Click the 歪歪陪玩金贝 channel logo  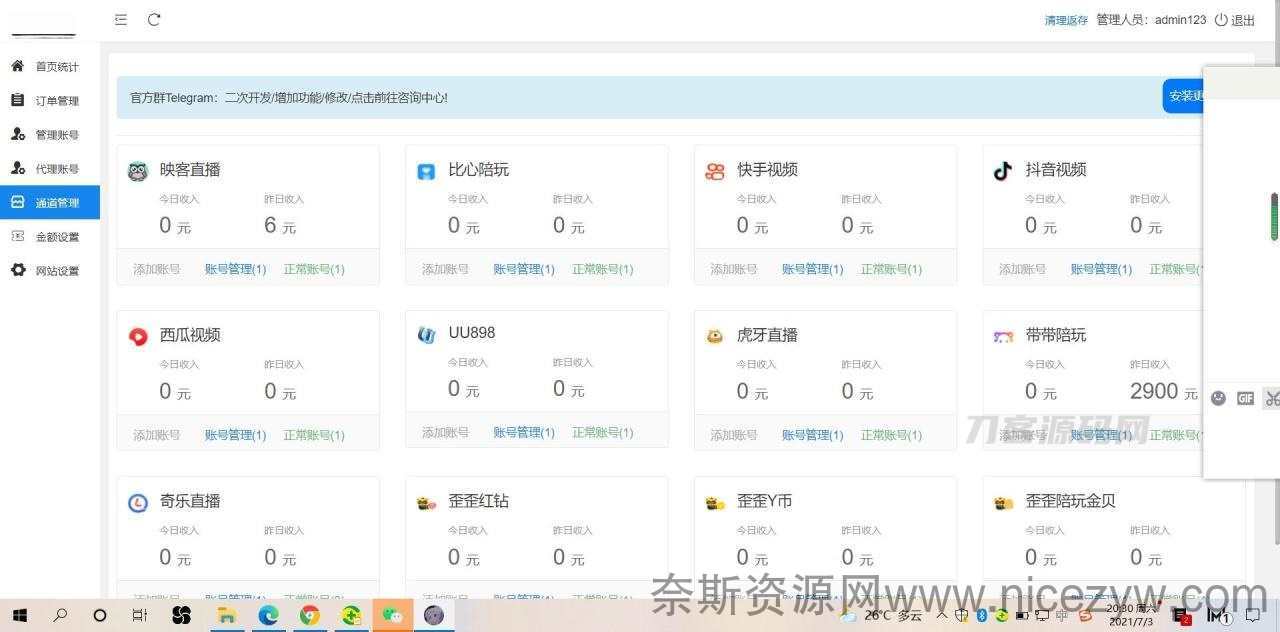pyautogui.click(x=1004, y=503)
